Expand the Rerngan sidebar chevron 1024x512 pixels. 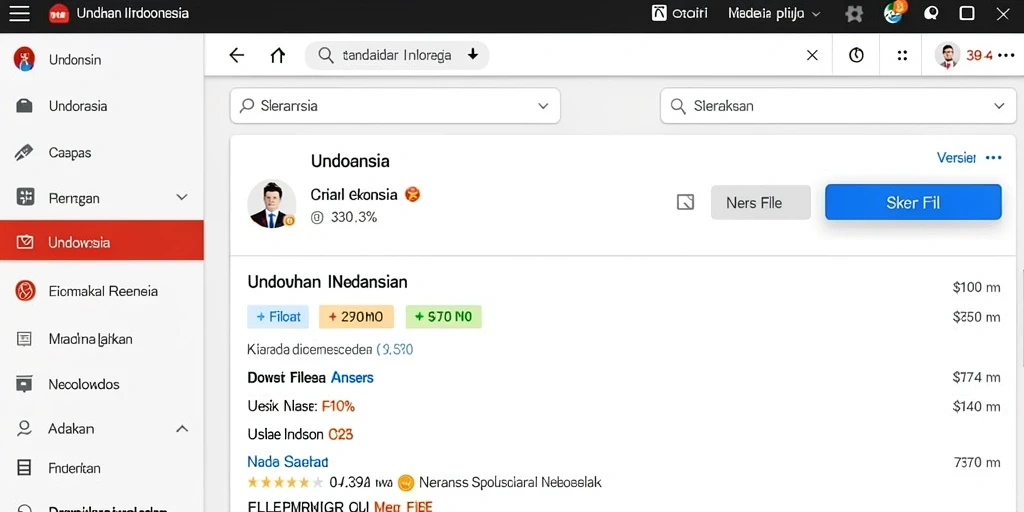(182, 197)
